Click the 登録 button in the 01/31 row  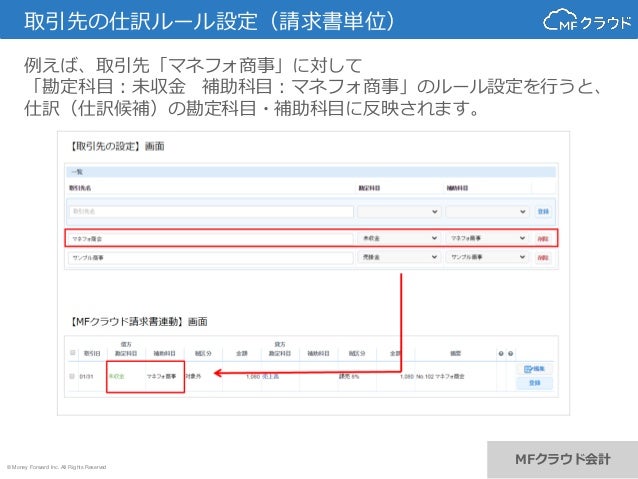tap(534, 383)
